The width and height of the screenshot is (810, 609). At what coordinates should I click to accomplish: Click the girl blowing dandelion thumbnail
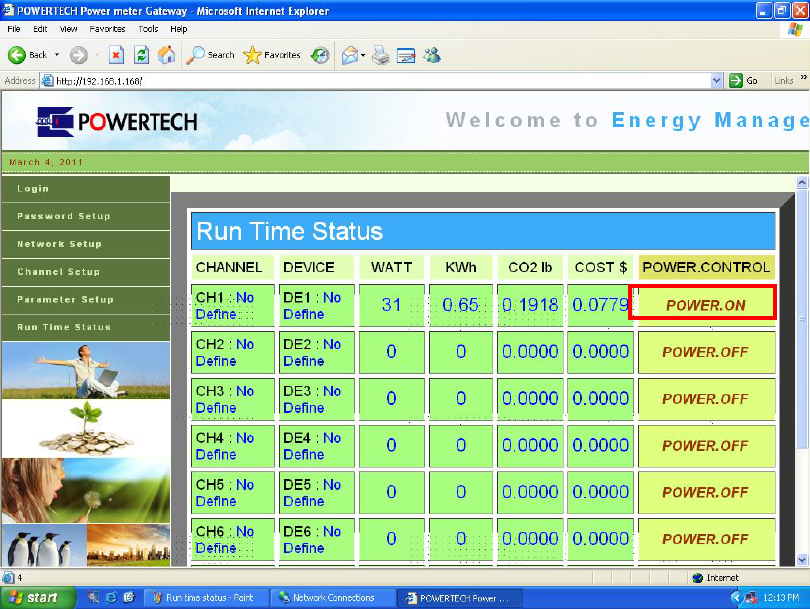coord(86,491)
